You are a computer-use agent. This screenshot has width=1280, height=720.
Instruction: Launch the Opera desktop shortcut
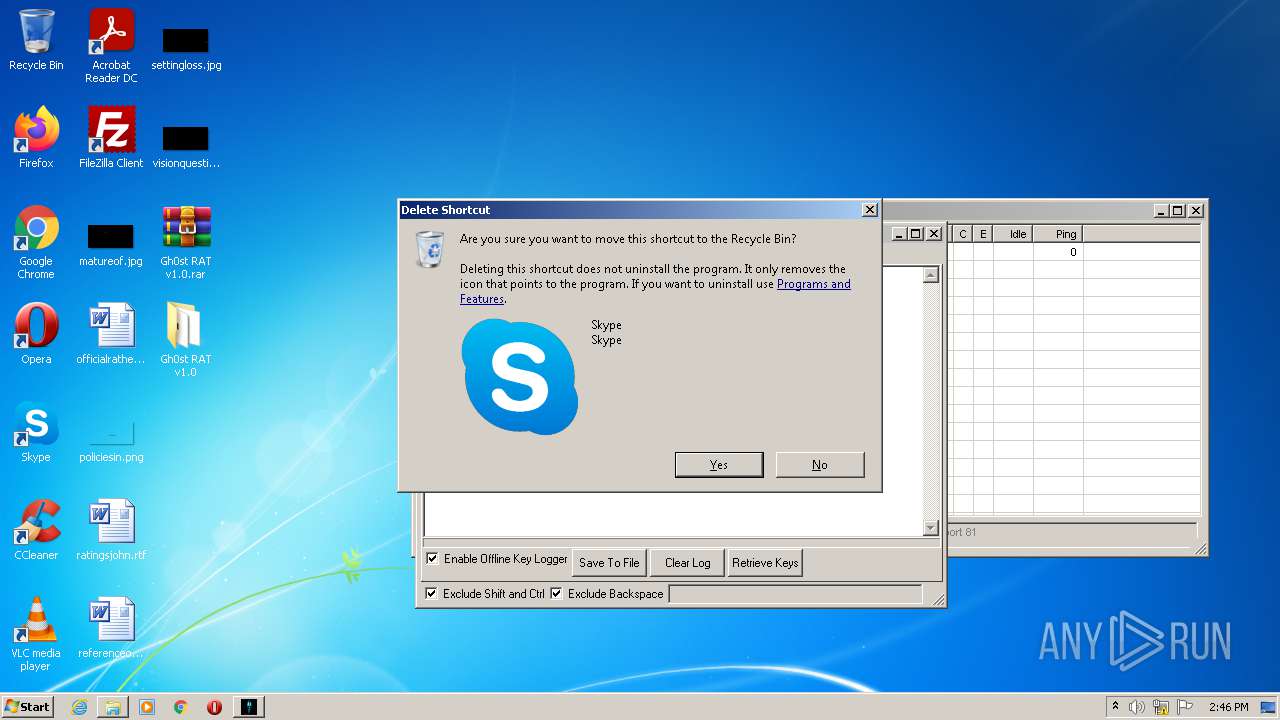tap(36, 334)
